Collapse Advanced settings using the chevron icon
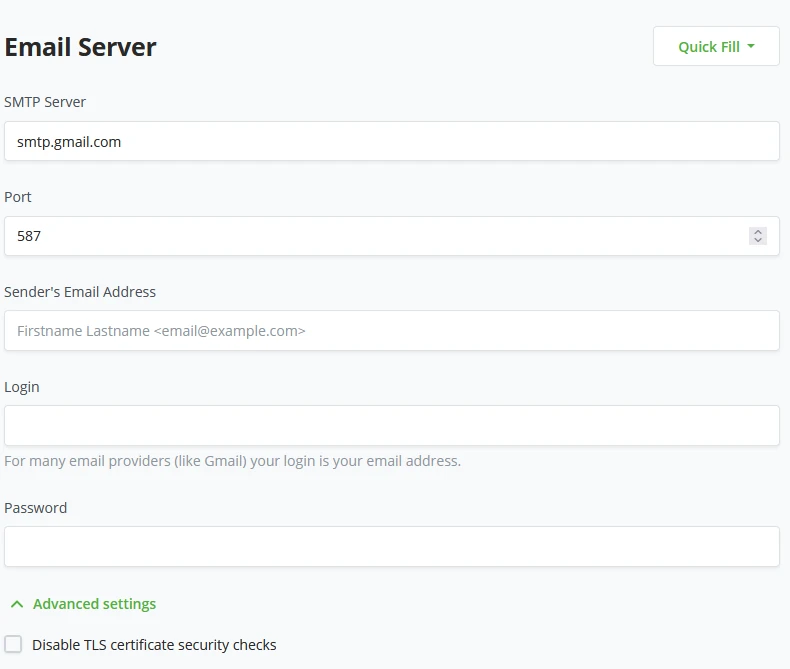 pyautogui.click(x=17, y=604)
